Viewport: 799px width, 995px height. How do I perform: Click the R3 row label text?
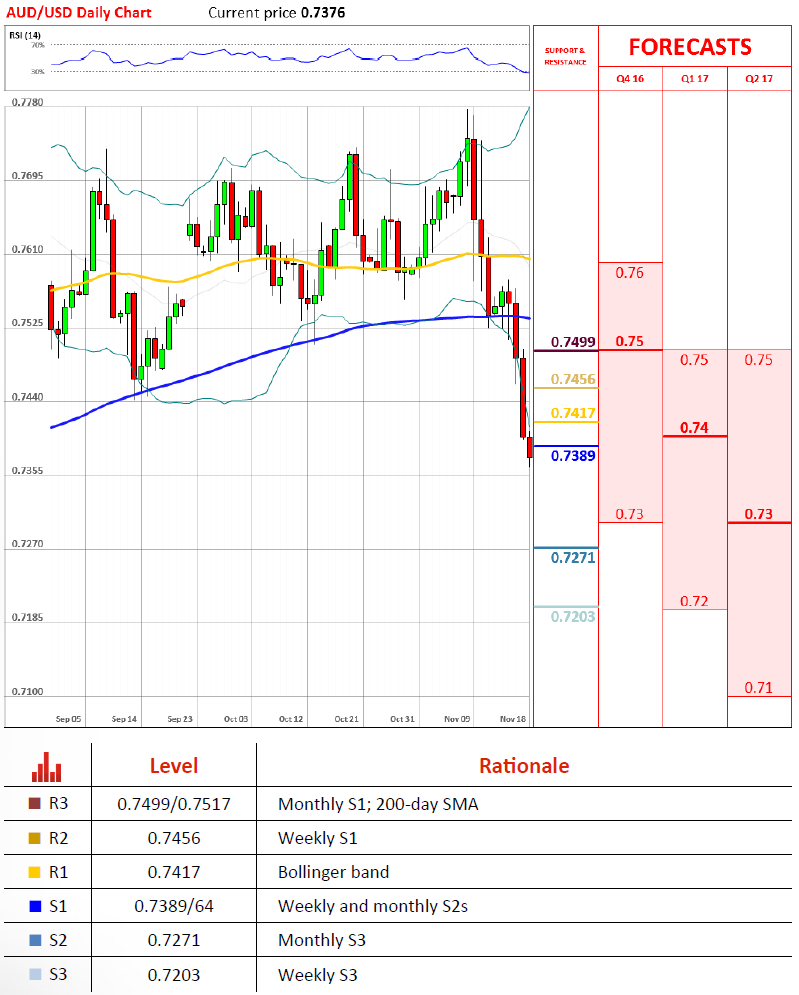[58, 803]
